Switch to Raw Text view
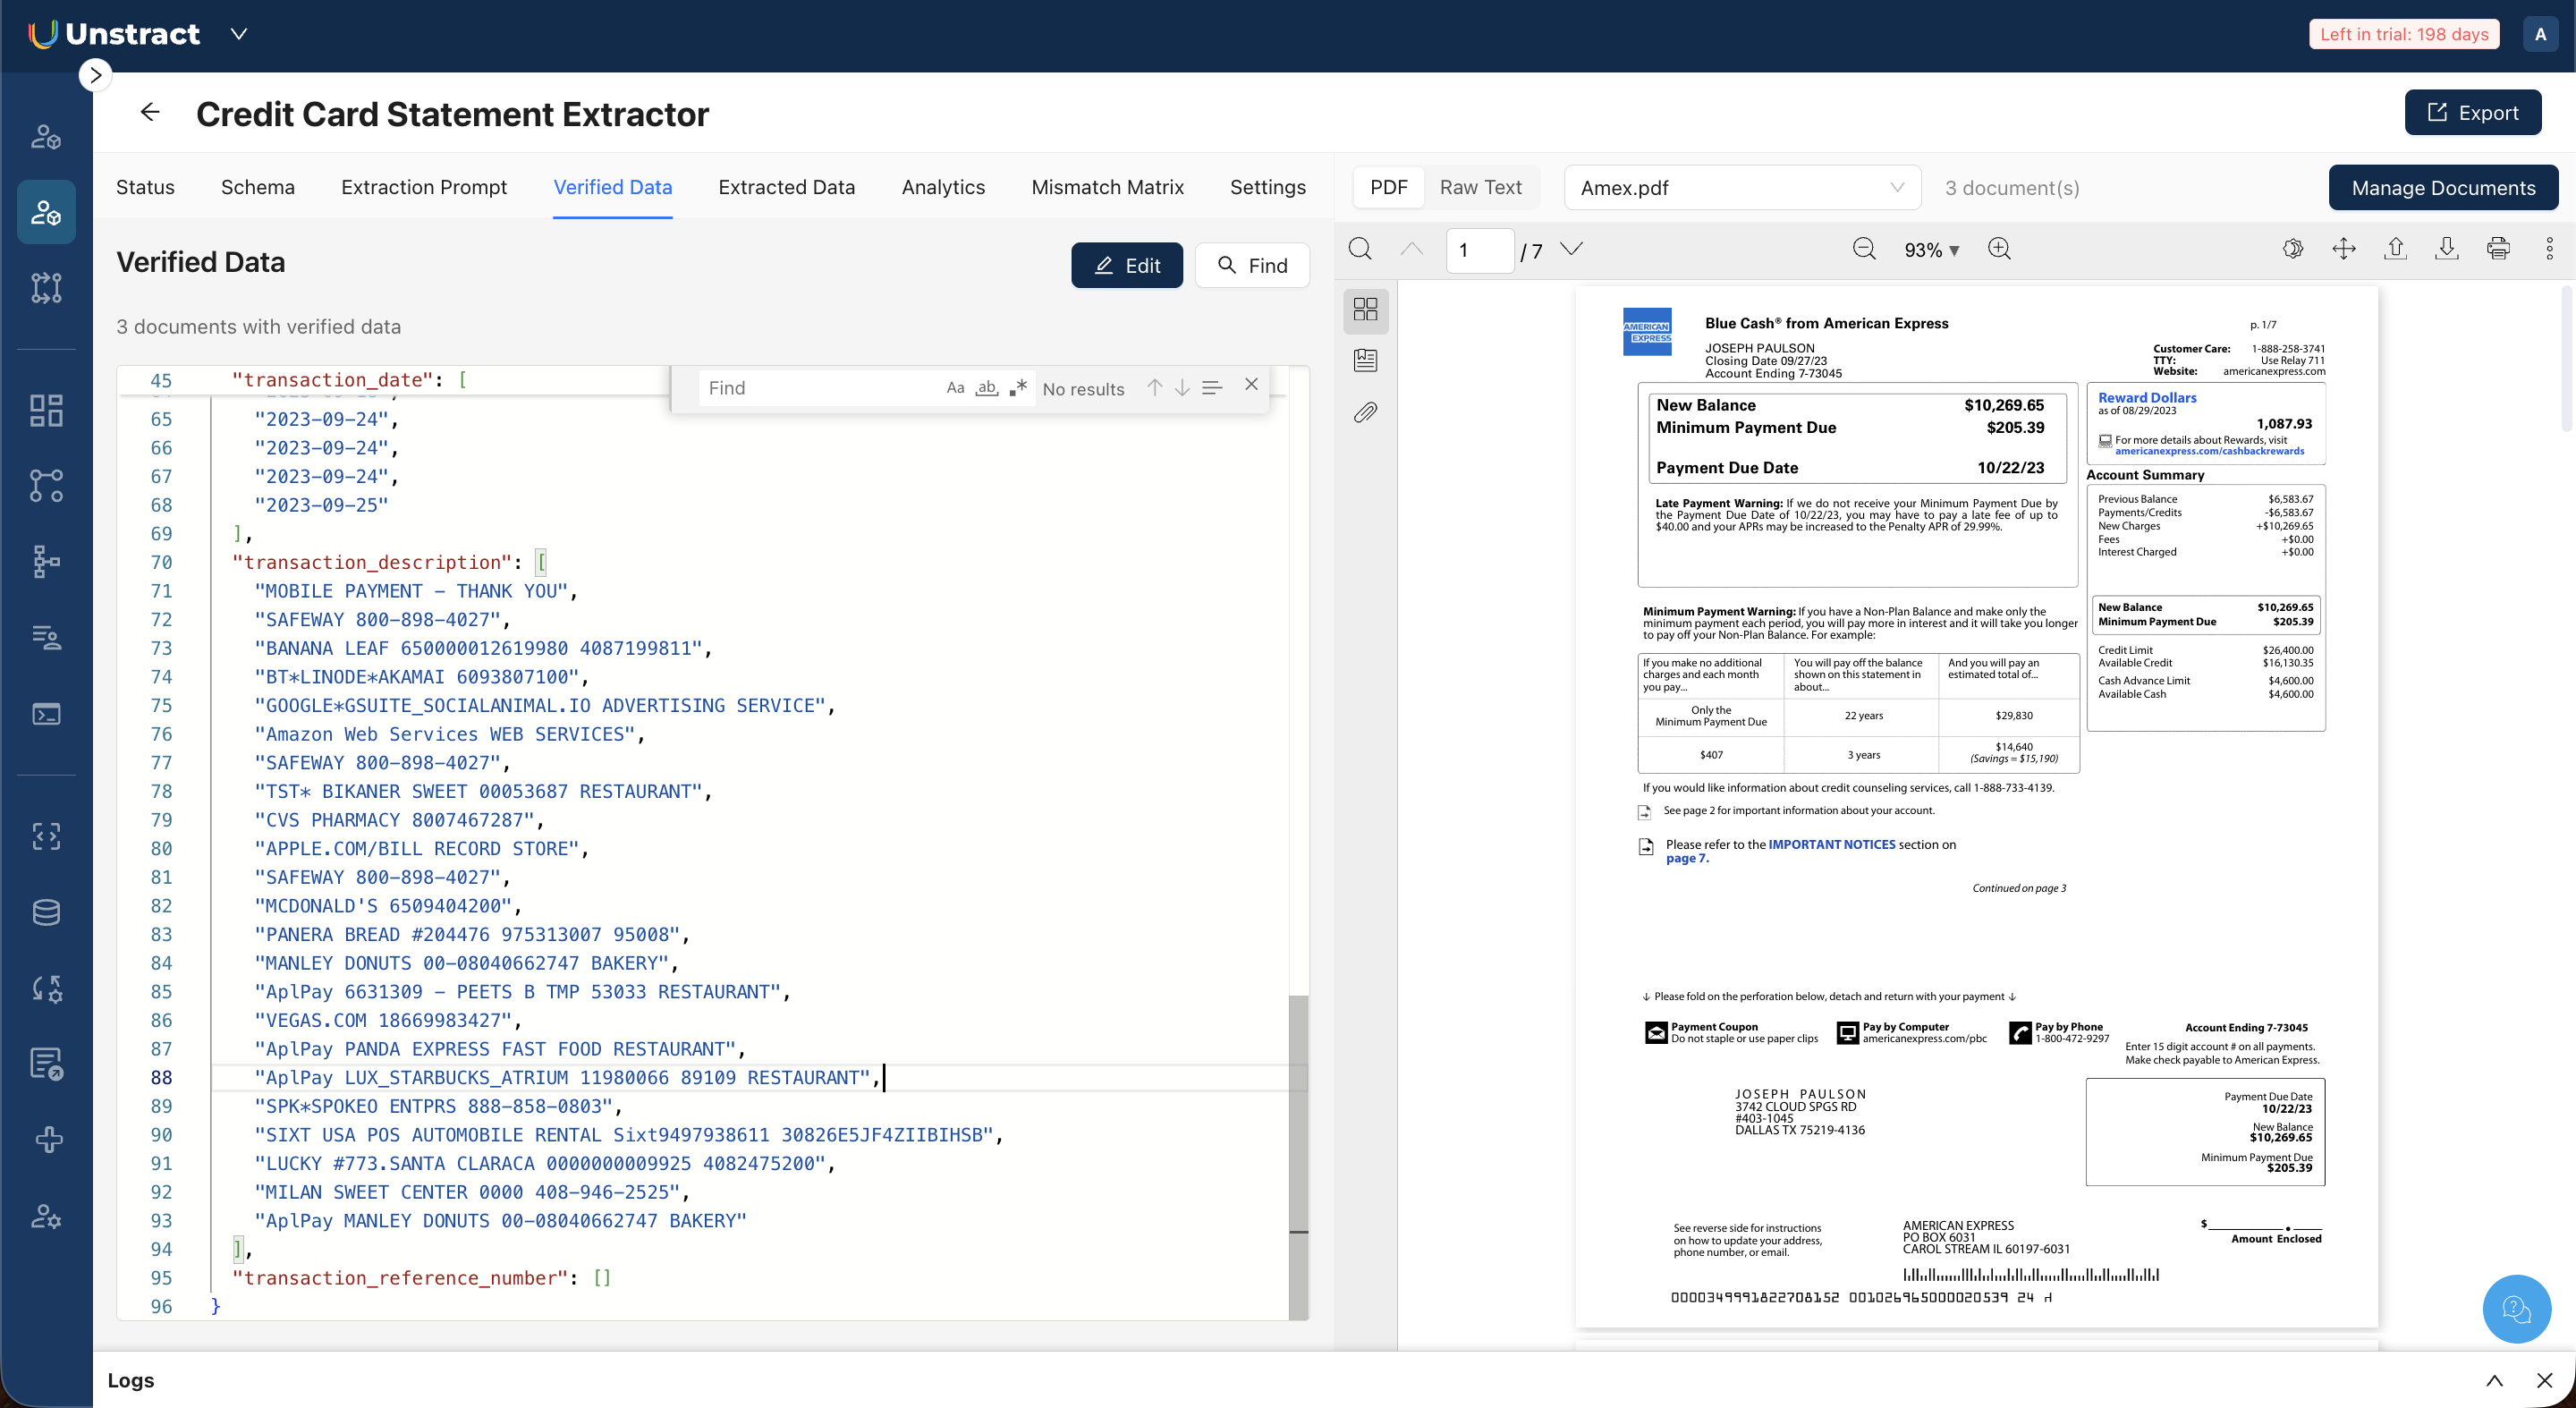The height and width of the screenshot is (1408, 2576). click(x=1480, y=187)
